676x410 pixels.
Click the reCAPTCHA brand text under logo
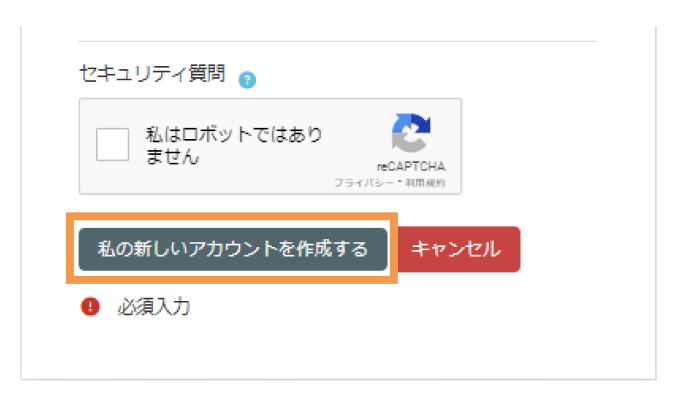411,166
